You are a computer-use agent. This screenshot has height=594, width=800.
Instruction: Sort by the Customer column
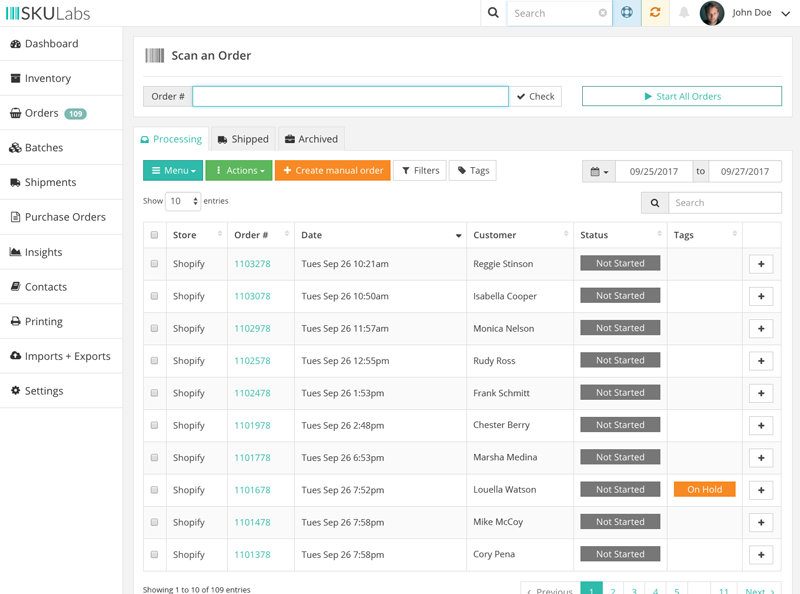[520, 235]
